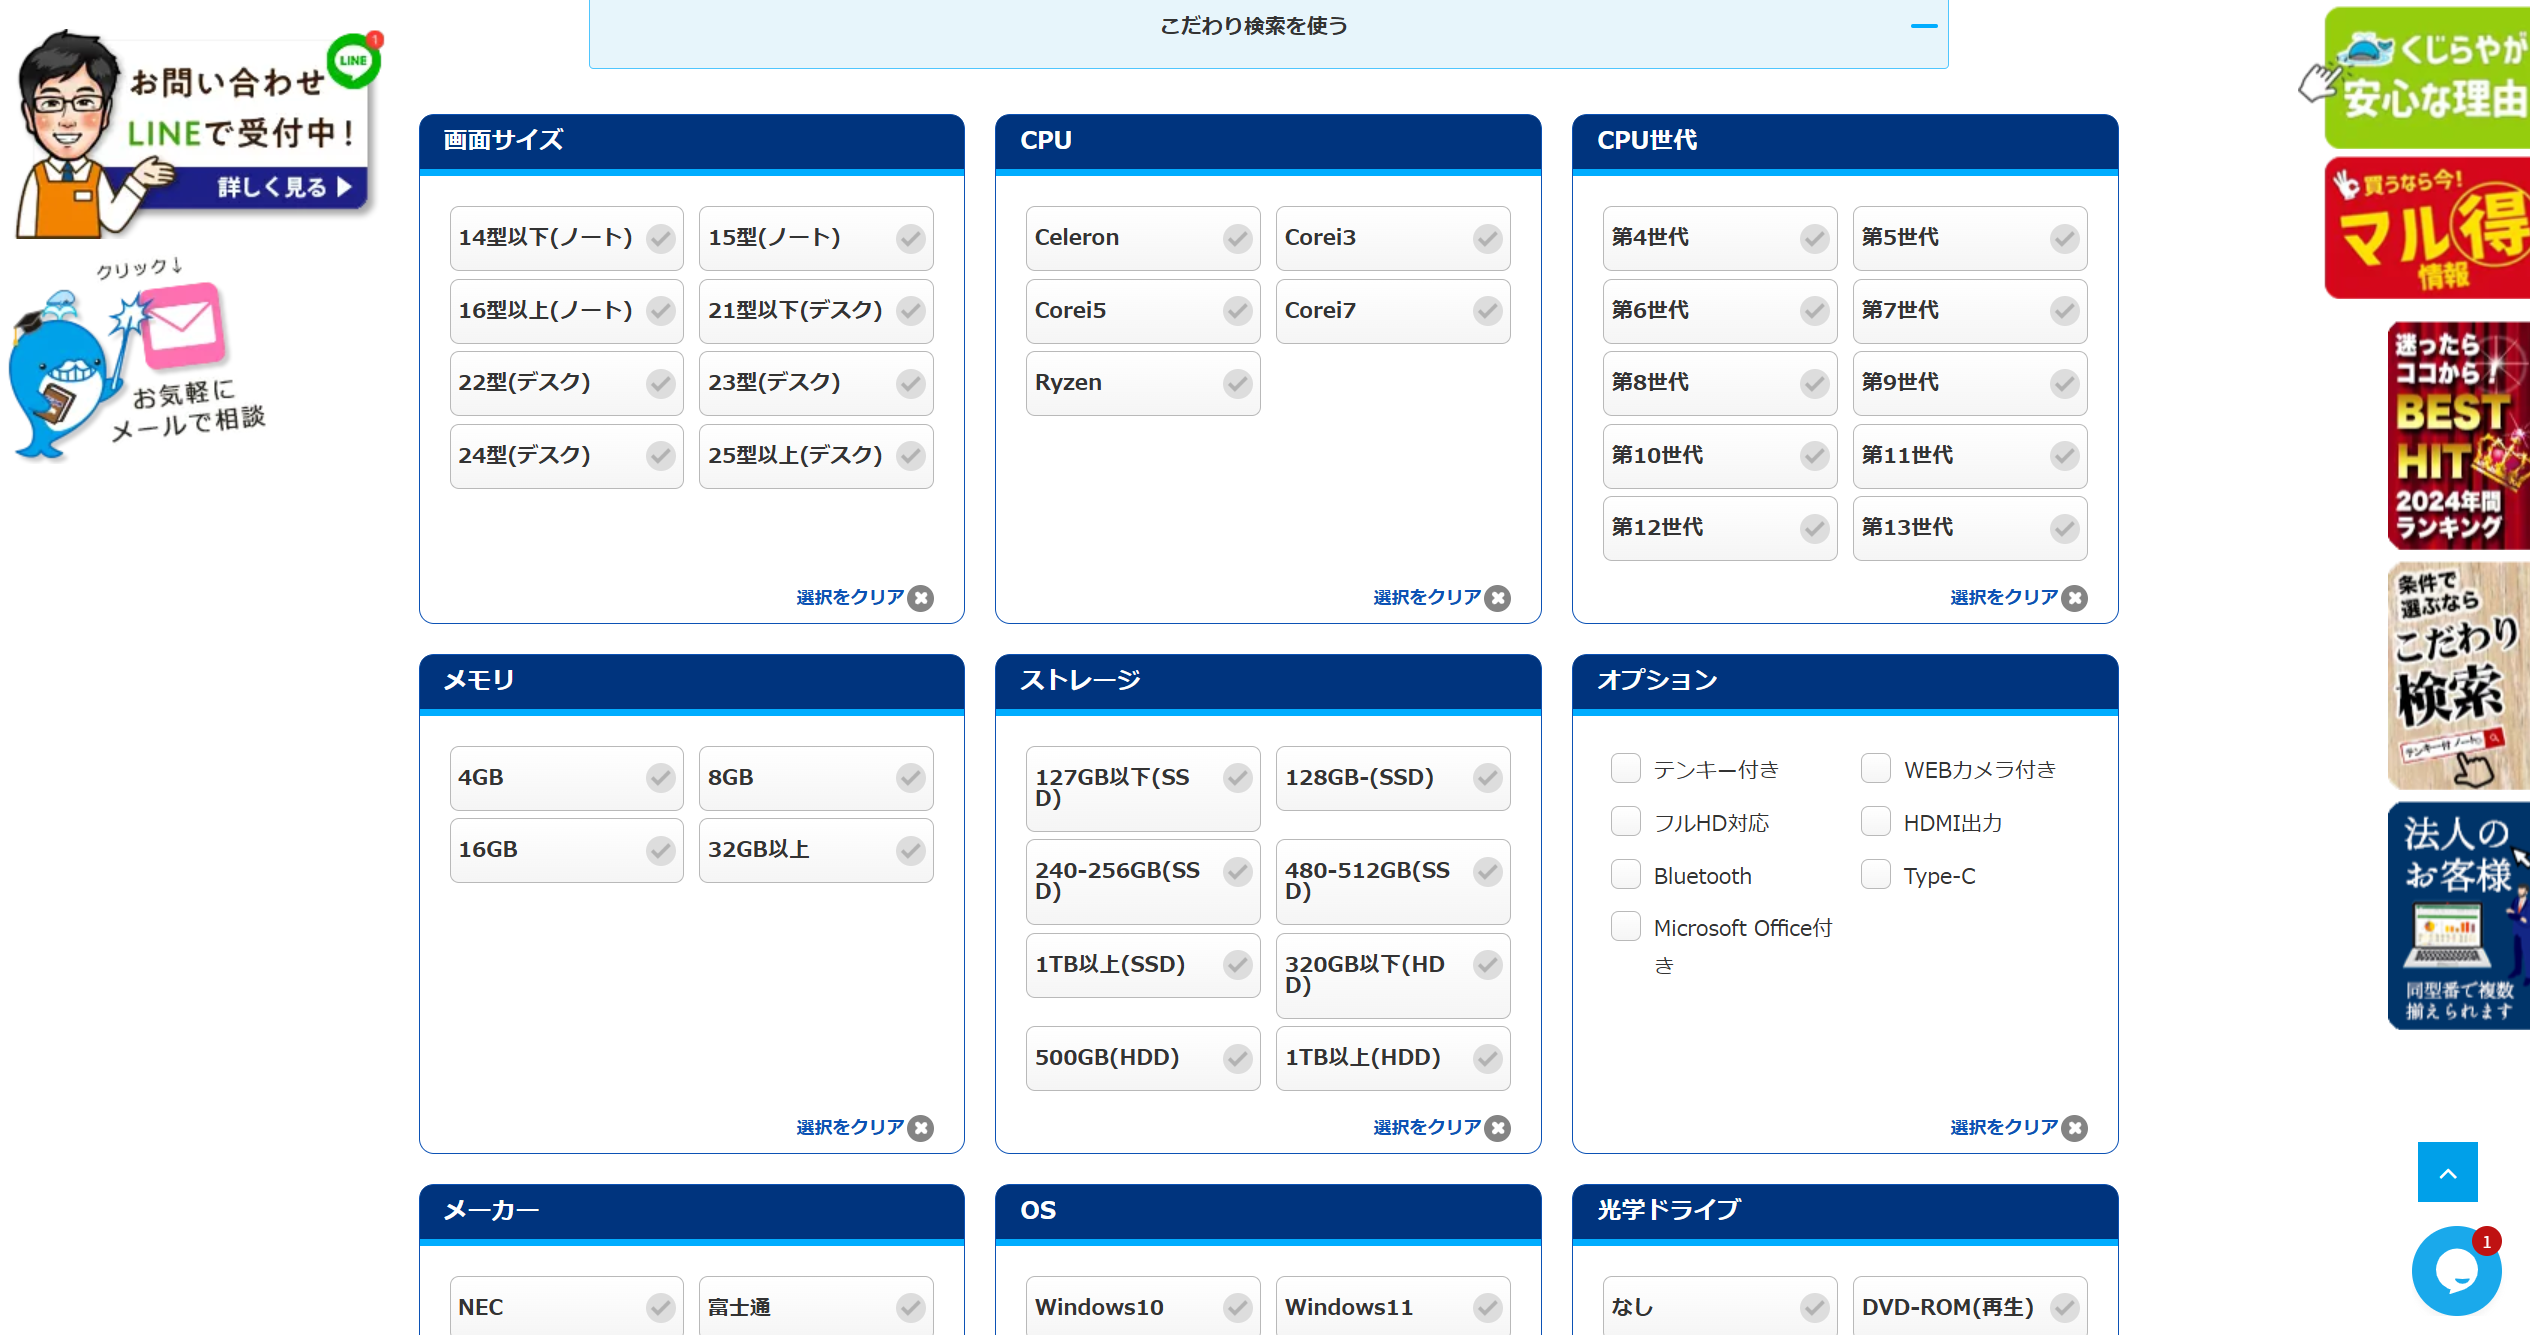This screenshot has width=2530, height=1335.
Task: Click the chat bubble icon with notification badge
Action: [2455, 1271]
